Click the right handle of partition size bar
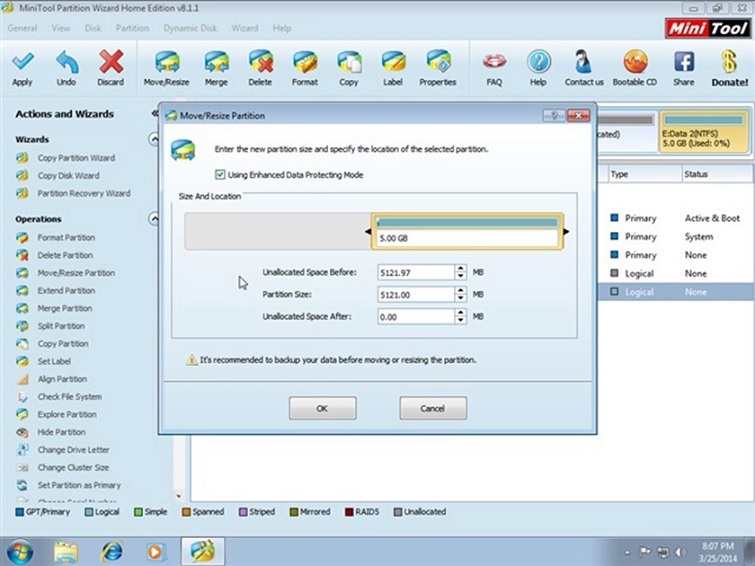Viewport: 755px width, 566px height. tap(567, 233)
